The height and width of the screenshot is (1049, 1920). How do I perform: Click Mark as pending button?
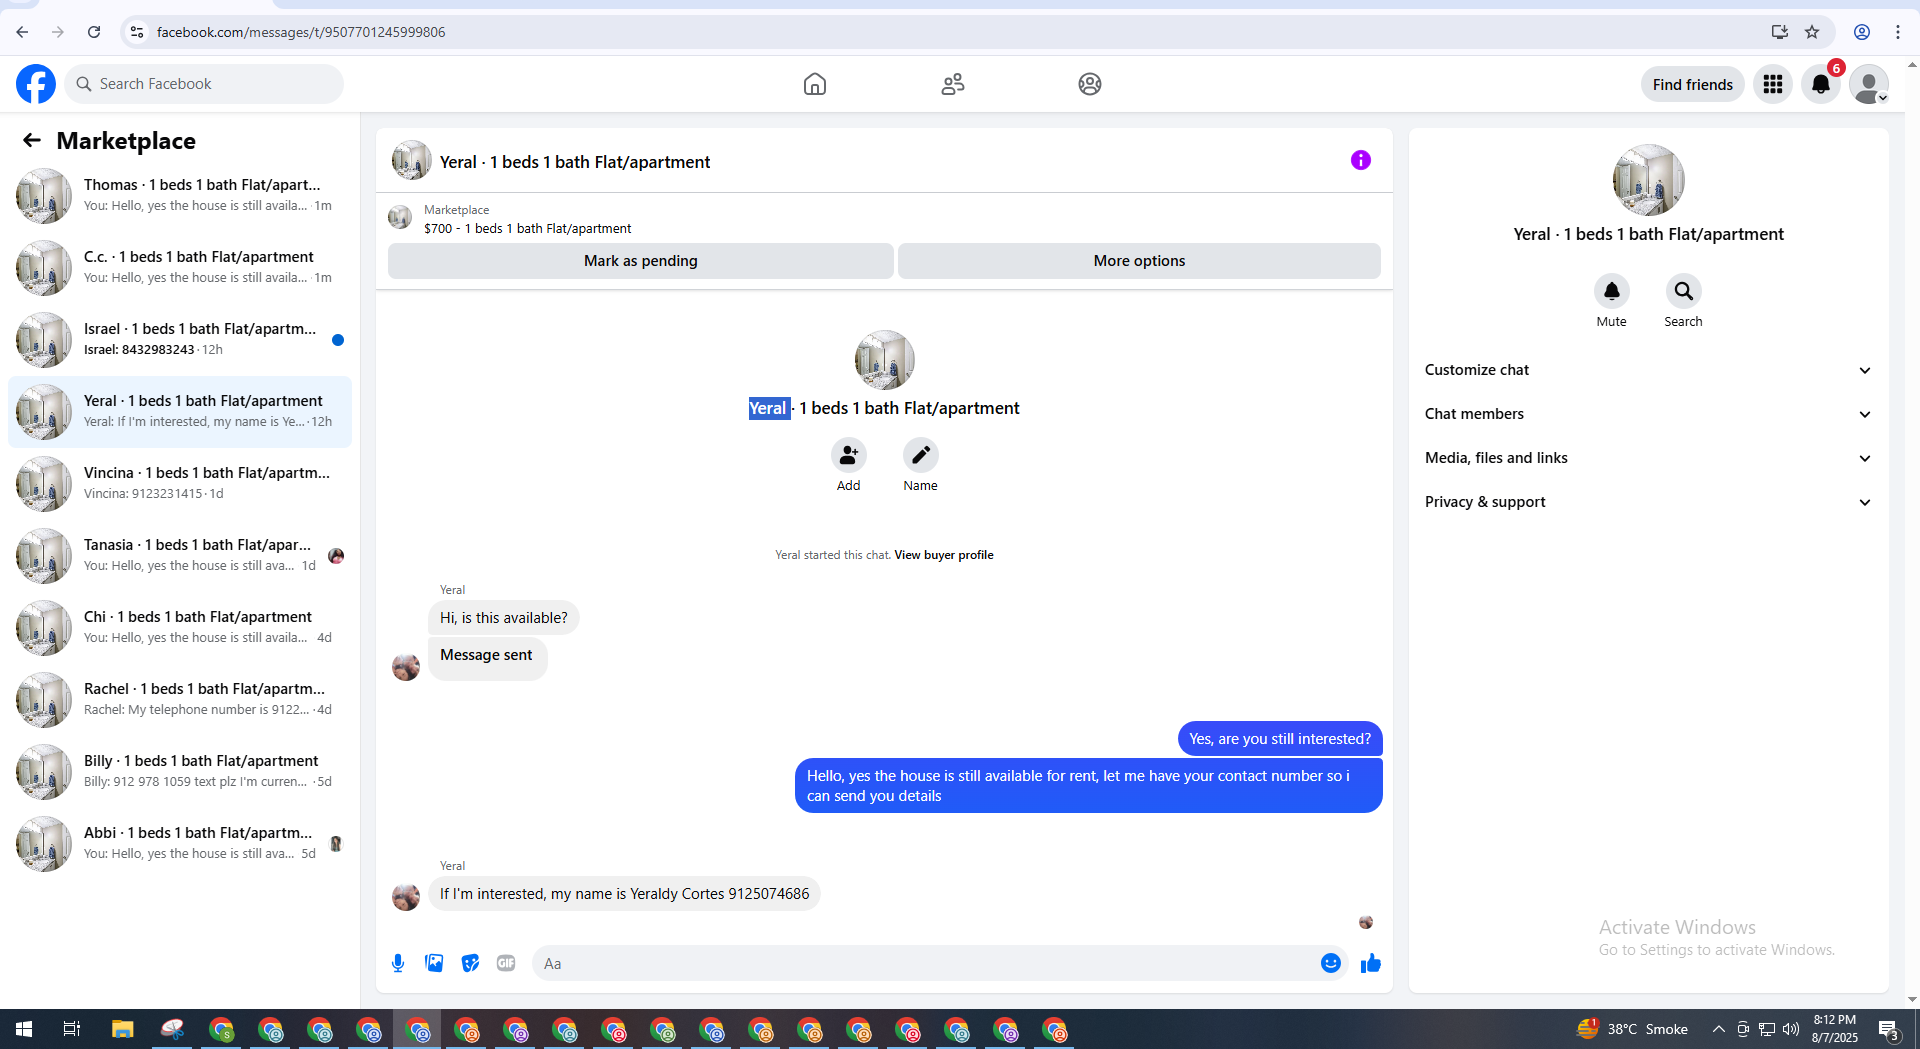coord(641,261)
